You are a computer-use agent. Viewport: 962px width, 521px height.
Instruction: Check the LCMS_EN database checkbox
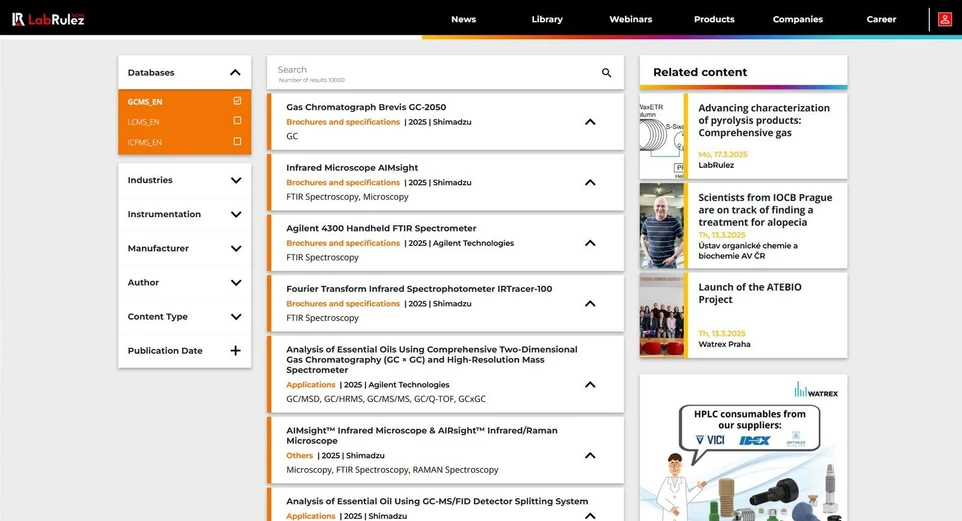237,121
